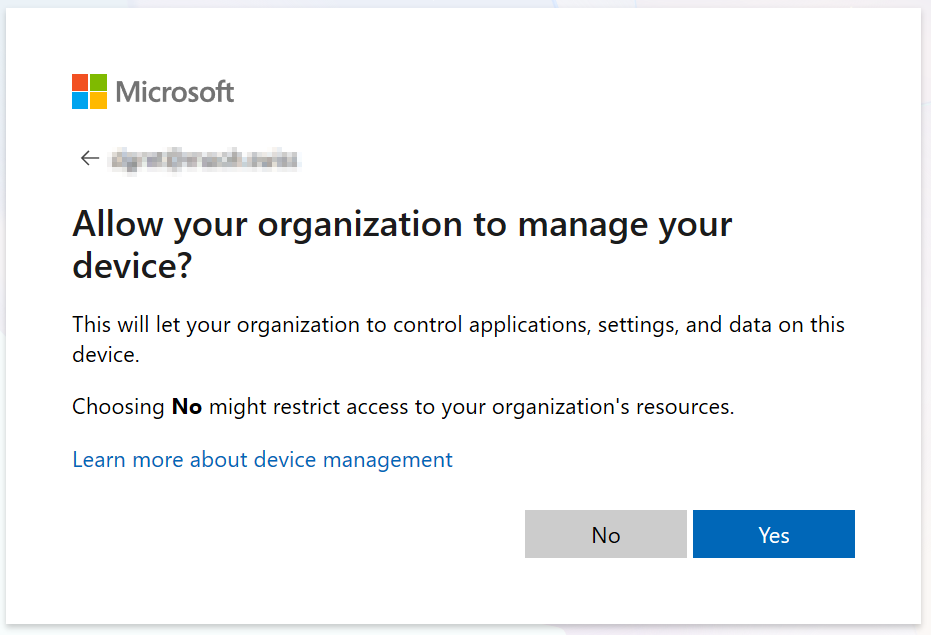Click the 'Choosing No might restrict' sentence
Screen dimensions: 931x635
tap(403, 407)
